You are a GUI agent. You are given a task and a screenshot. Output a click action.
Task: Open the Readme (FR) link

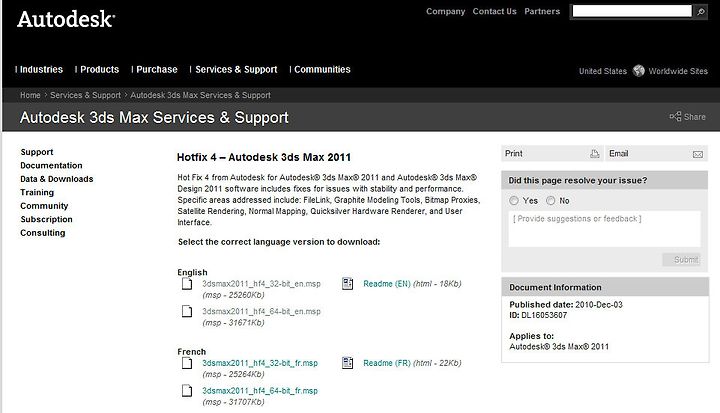click(x=387, y=363)
